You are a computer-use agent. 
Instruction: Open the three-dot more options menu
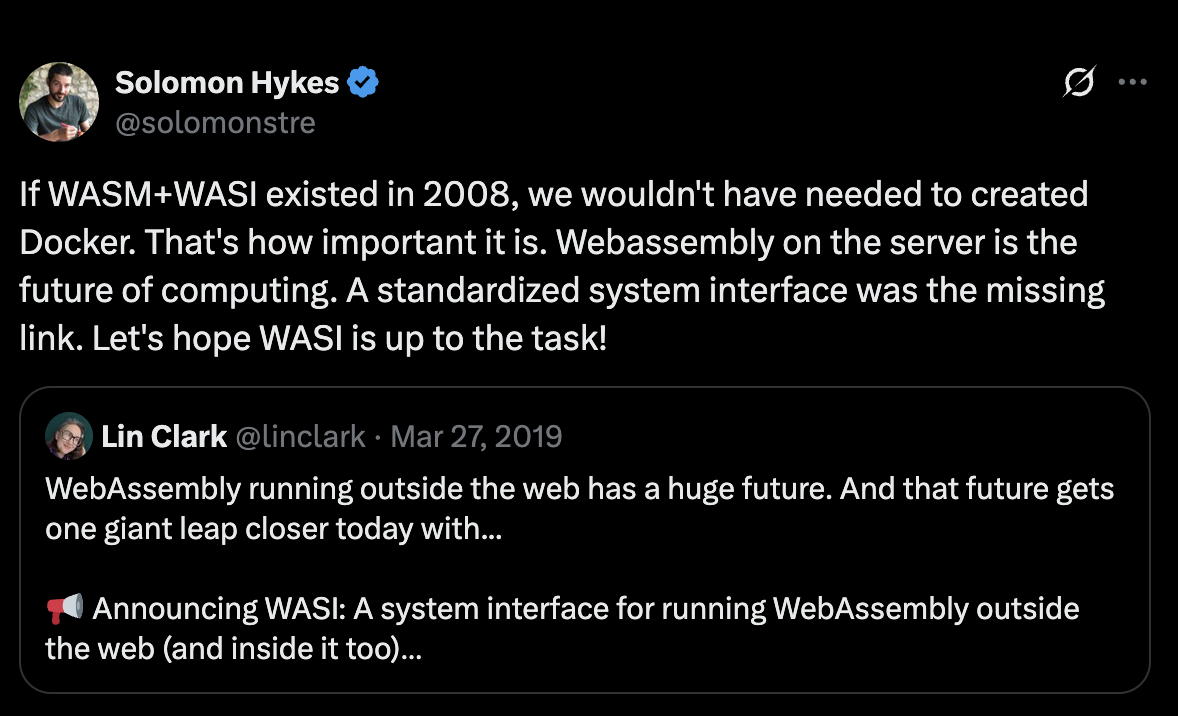coord(1132,83)
